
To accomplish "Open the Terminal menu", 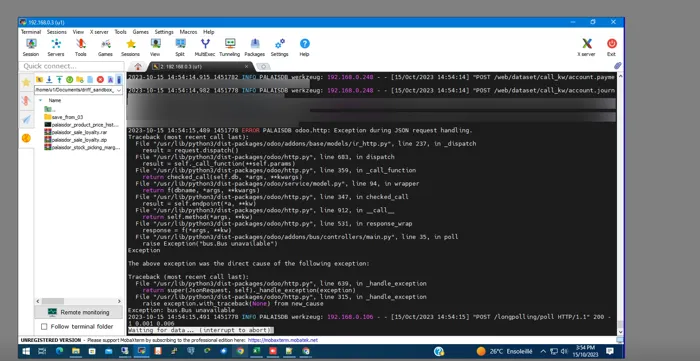I will (31, 32).
